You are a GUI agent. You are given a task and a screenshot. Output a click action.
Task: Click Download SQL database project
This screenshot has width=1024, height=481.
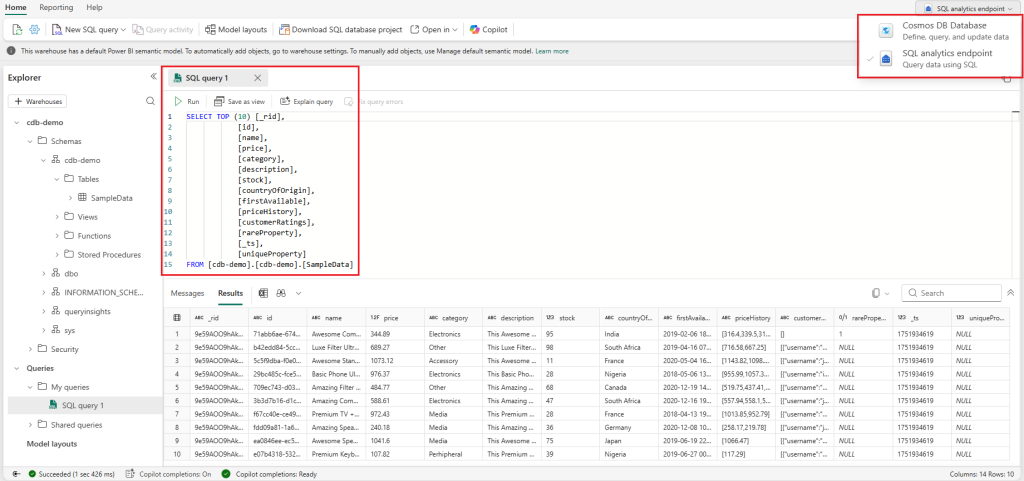(340, 29)
